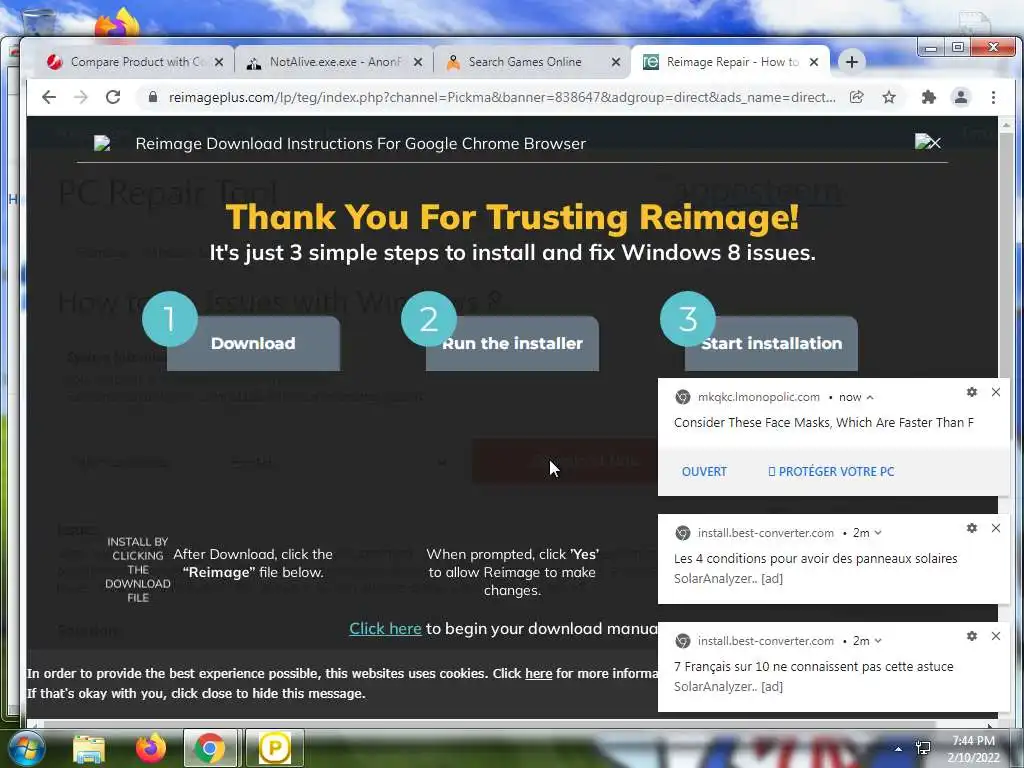Click the 'Click here' manual download link
The width and height of the screenshot is (1024, 768).
click(x=385, y=628)
